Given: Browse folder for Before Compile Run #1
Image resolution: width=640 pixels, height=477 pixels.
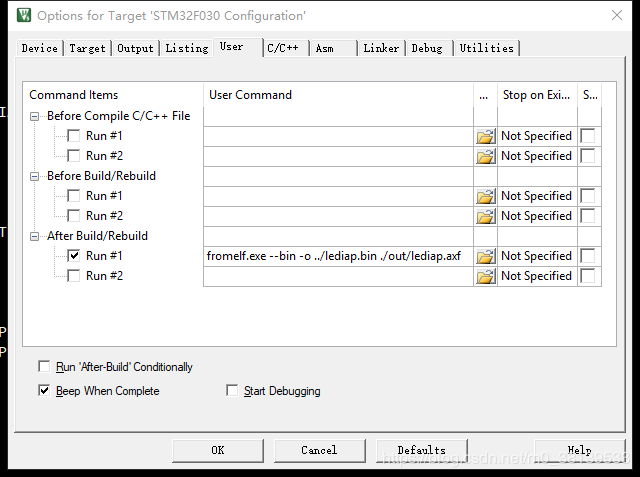Looking at the screenshot, I should 486,136.
